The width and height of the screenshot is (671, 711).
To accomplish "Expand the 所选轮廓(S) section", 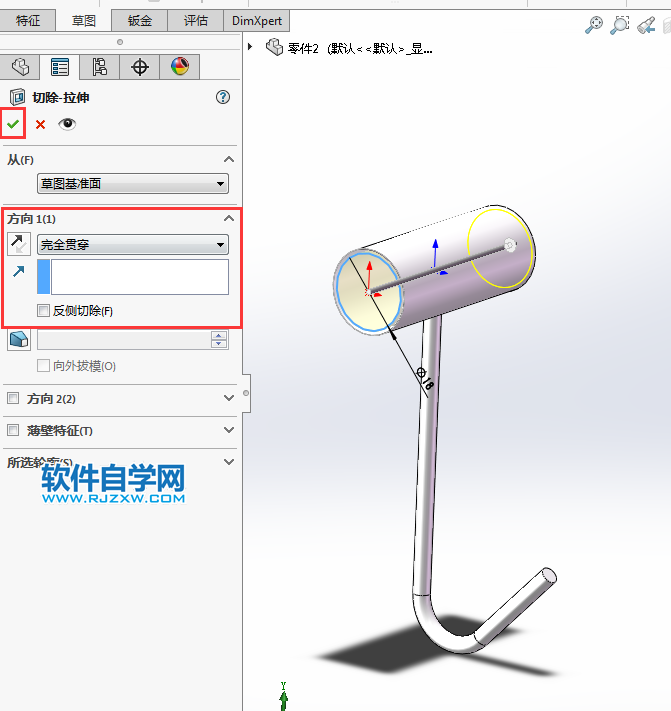I will [x=229, y=462].
